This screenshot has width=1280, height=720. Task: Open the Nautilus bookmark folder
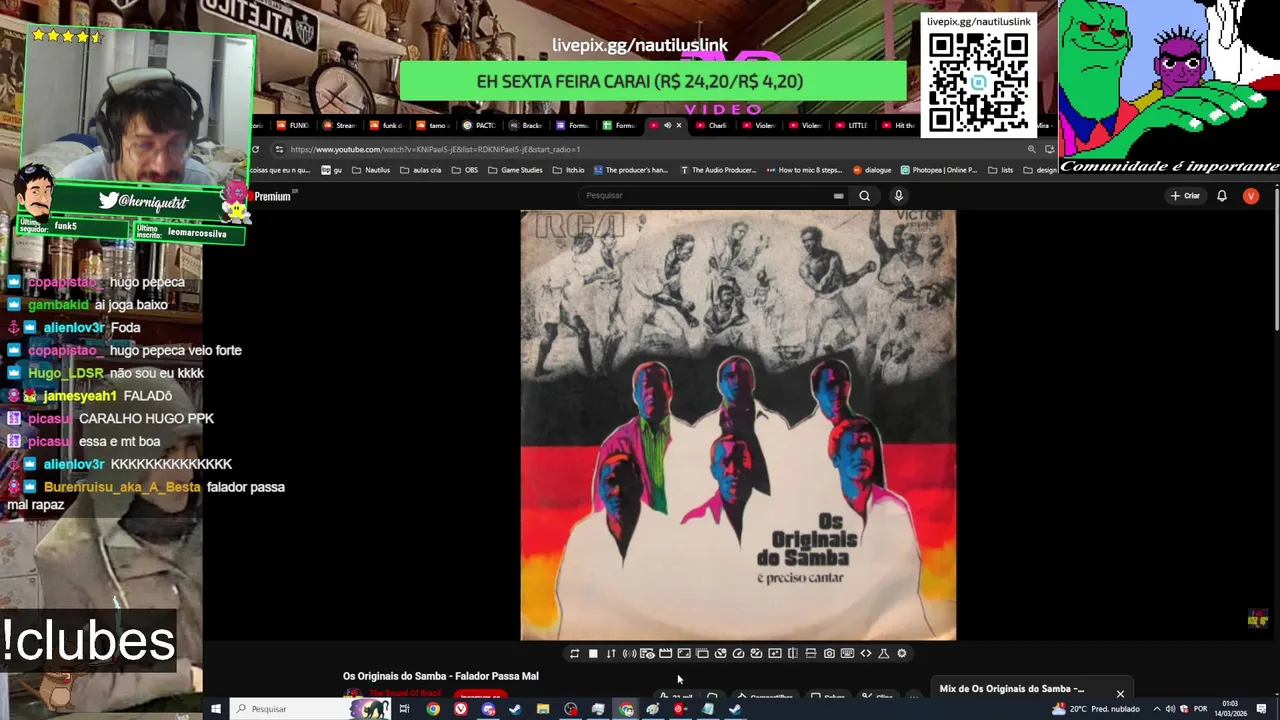[370, 170]
